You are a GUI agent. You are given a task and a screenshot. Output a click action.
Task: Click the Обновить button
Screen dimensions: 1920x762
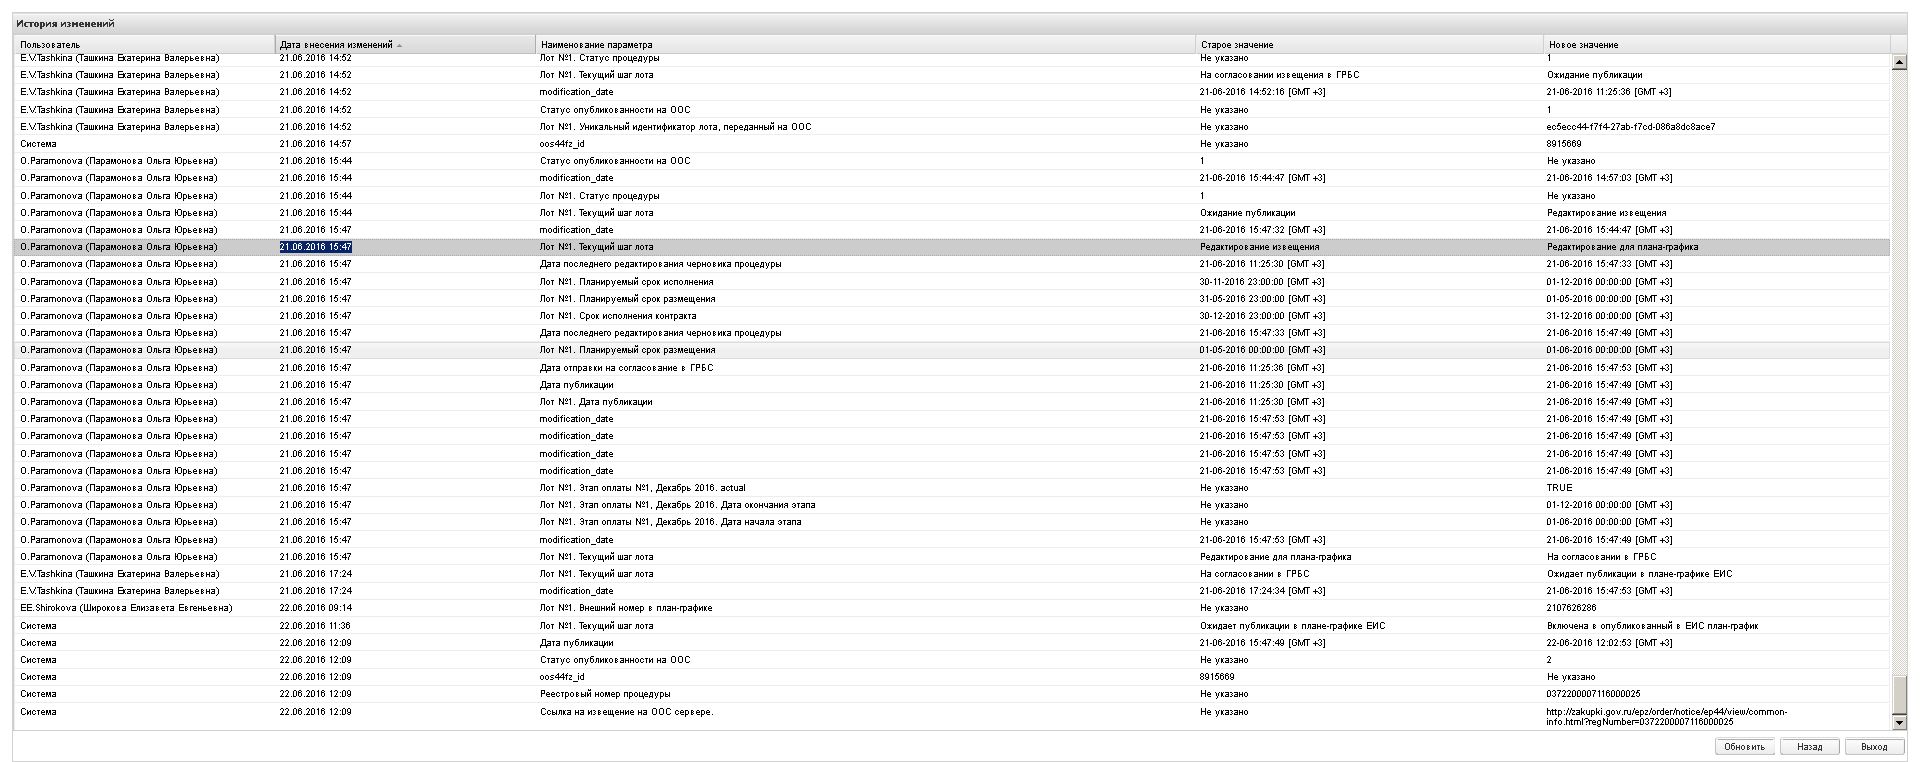1744,747
